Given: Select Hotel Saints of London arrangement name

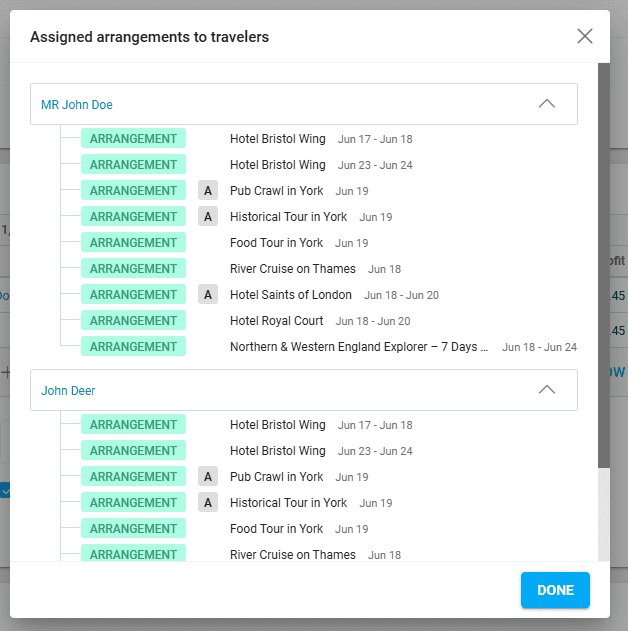Looking at the screenshot, I should [x=291, y=295].
